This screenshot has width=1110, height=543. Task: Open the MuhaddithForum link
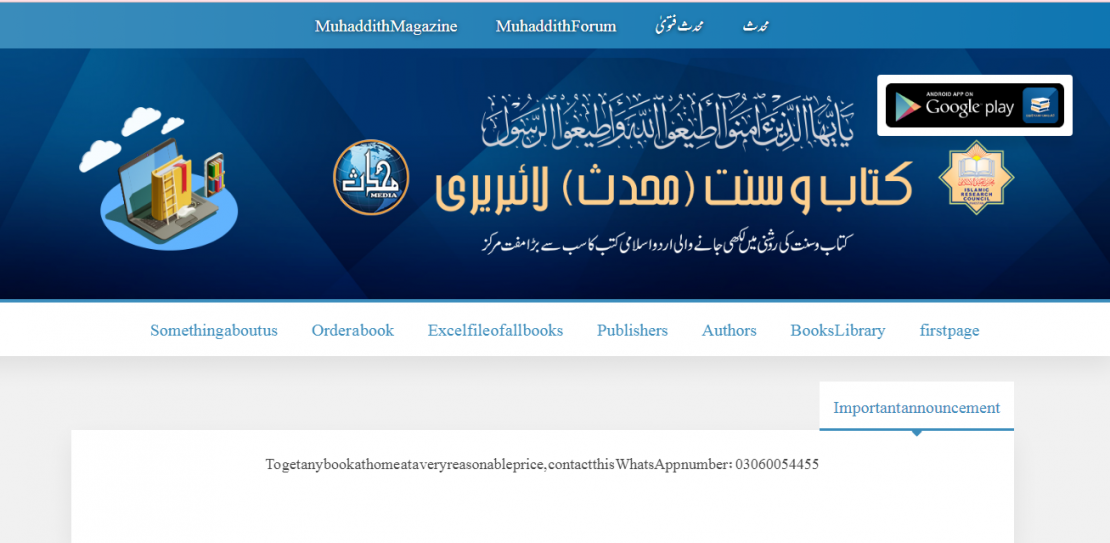click(x=556, y=26)
